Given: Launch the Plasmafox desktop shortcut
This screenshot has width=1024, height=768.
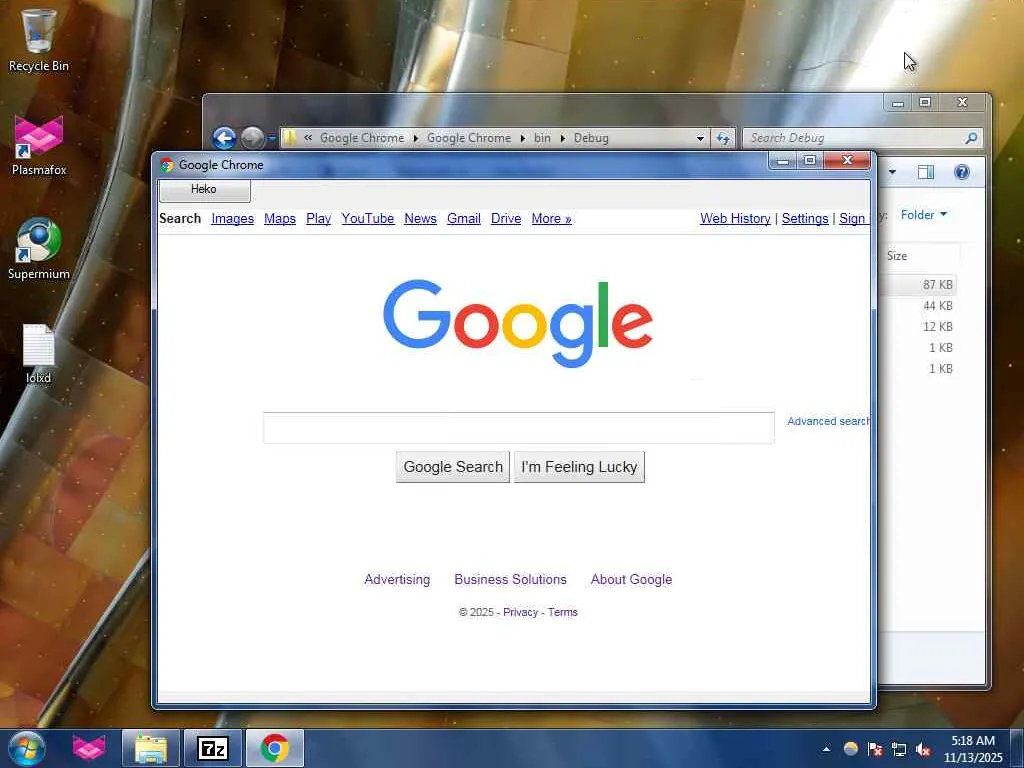Looking at the screenshot, I should point(39,145).
